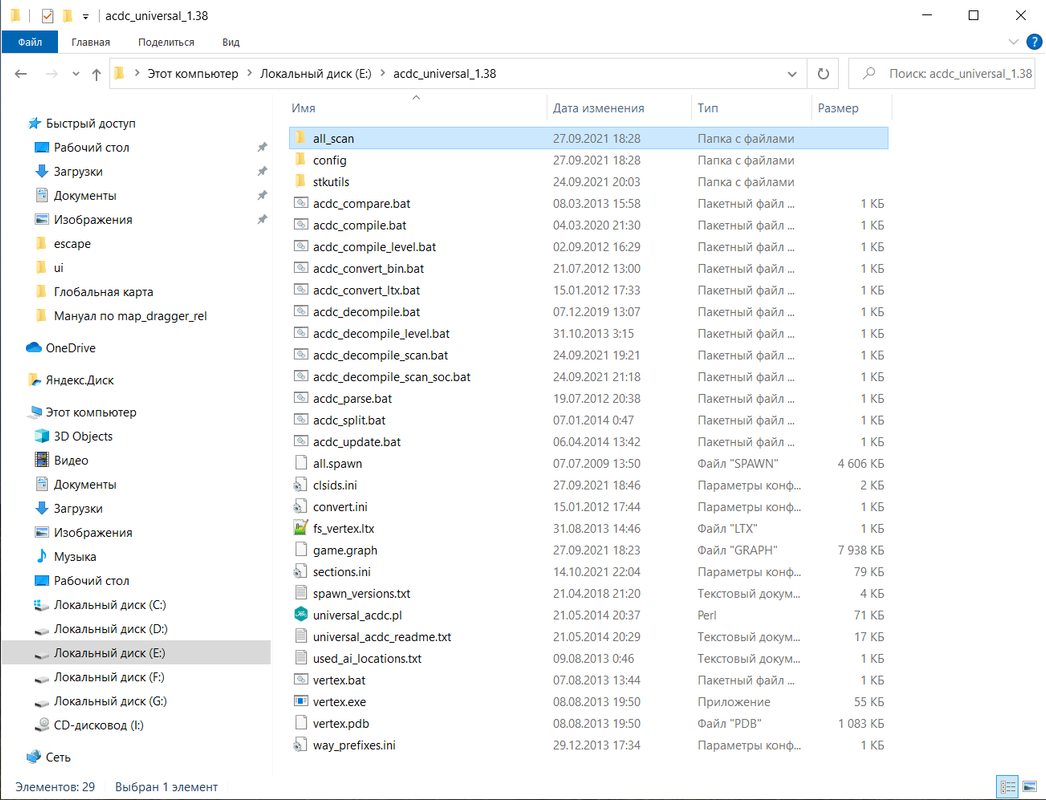
Task: Unpin Изображения pin in quick access
Action: [x=262, y=219]
